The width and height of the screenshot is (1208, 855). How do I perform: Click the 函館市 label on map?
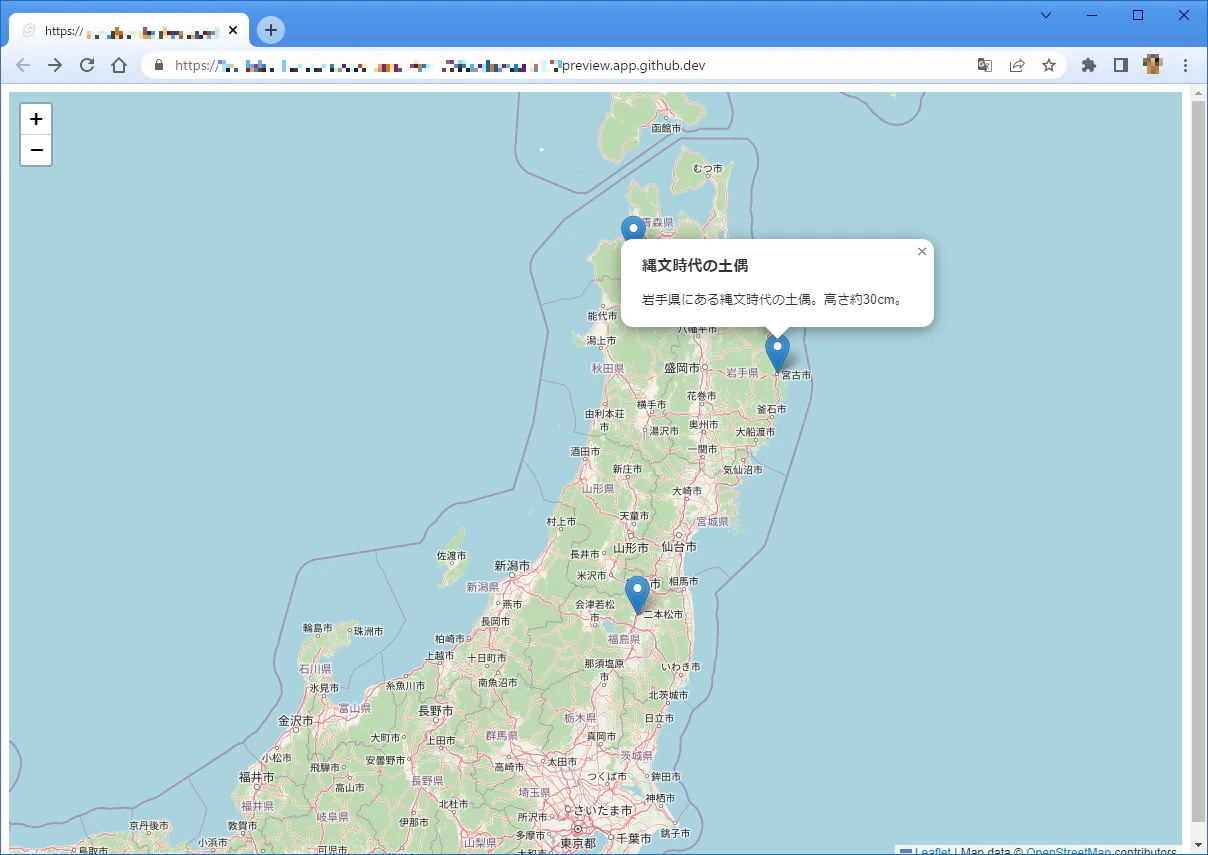[666, 128]
